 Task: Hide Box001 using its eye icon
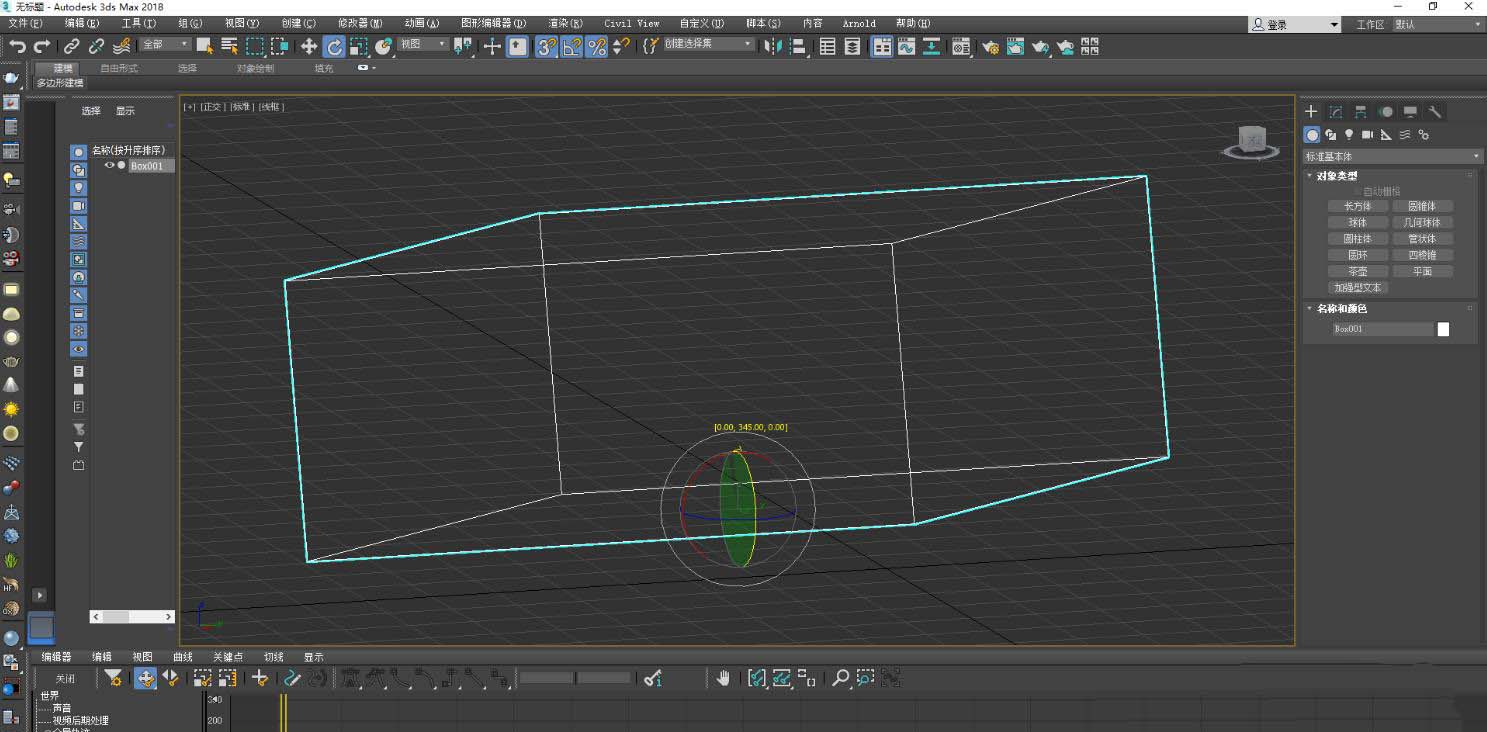110,166
